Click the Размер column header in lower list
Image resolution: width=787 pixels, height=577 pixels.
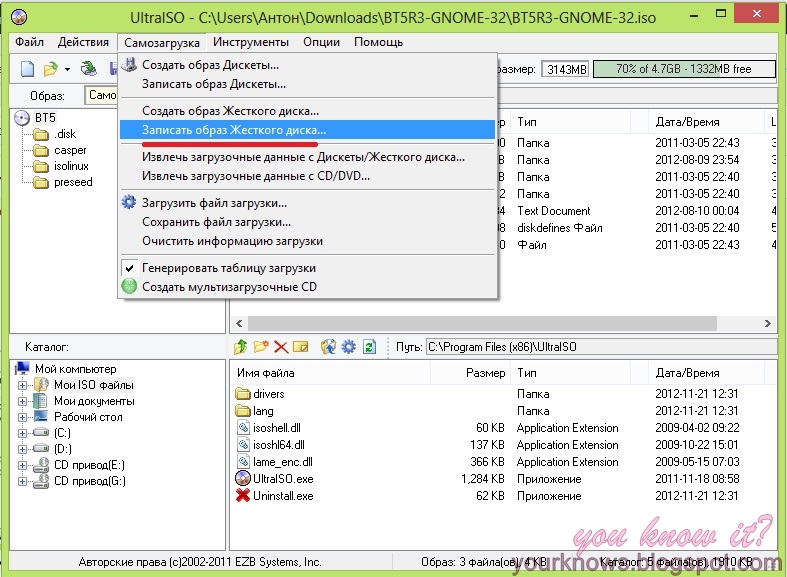click(x=471, y=373)
